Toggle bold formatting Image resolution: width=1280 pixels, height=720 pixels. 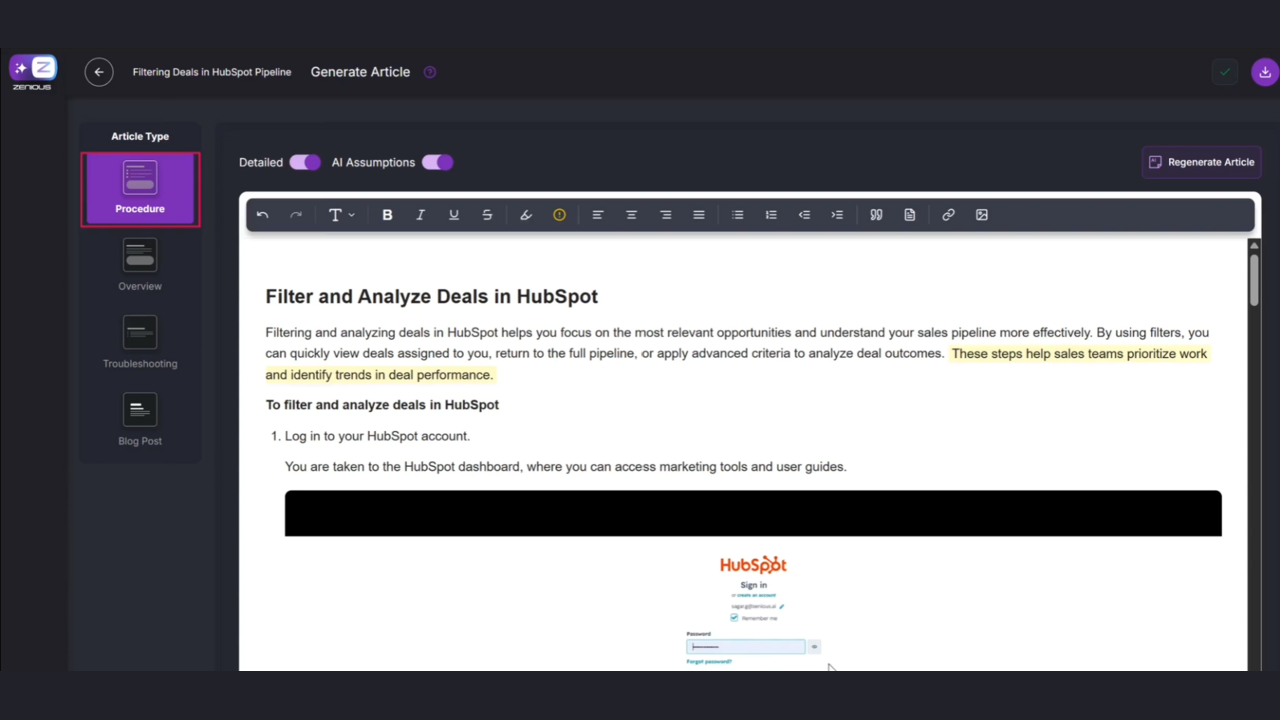[387, 215]
